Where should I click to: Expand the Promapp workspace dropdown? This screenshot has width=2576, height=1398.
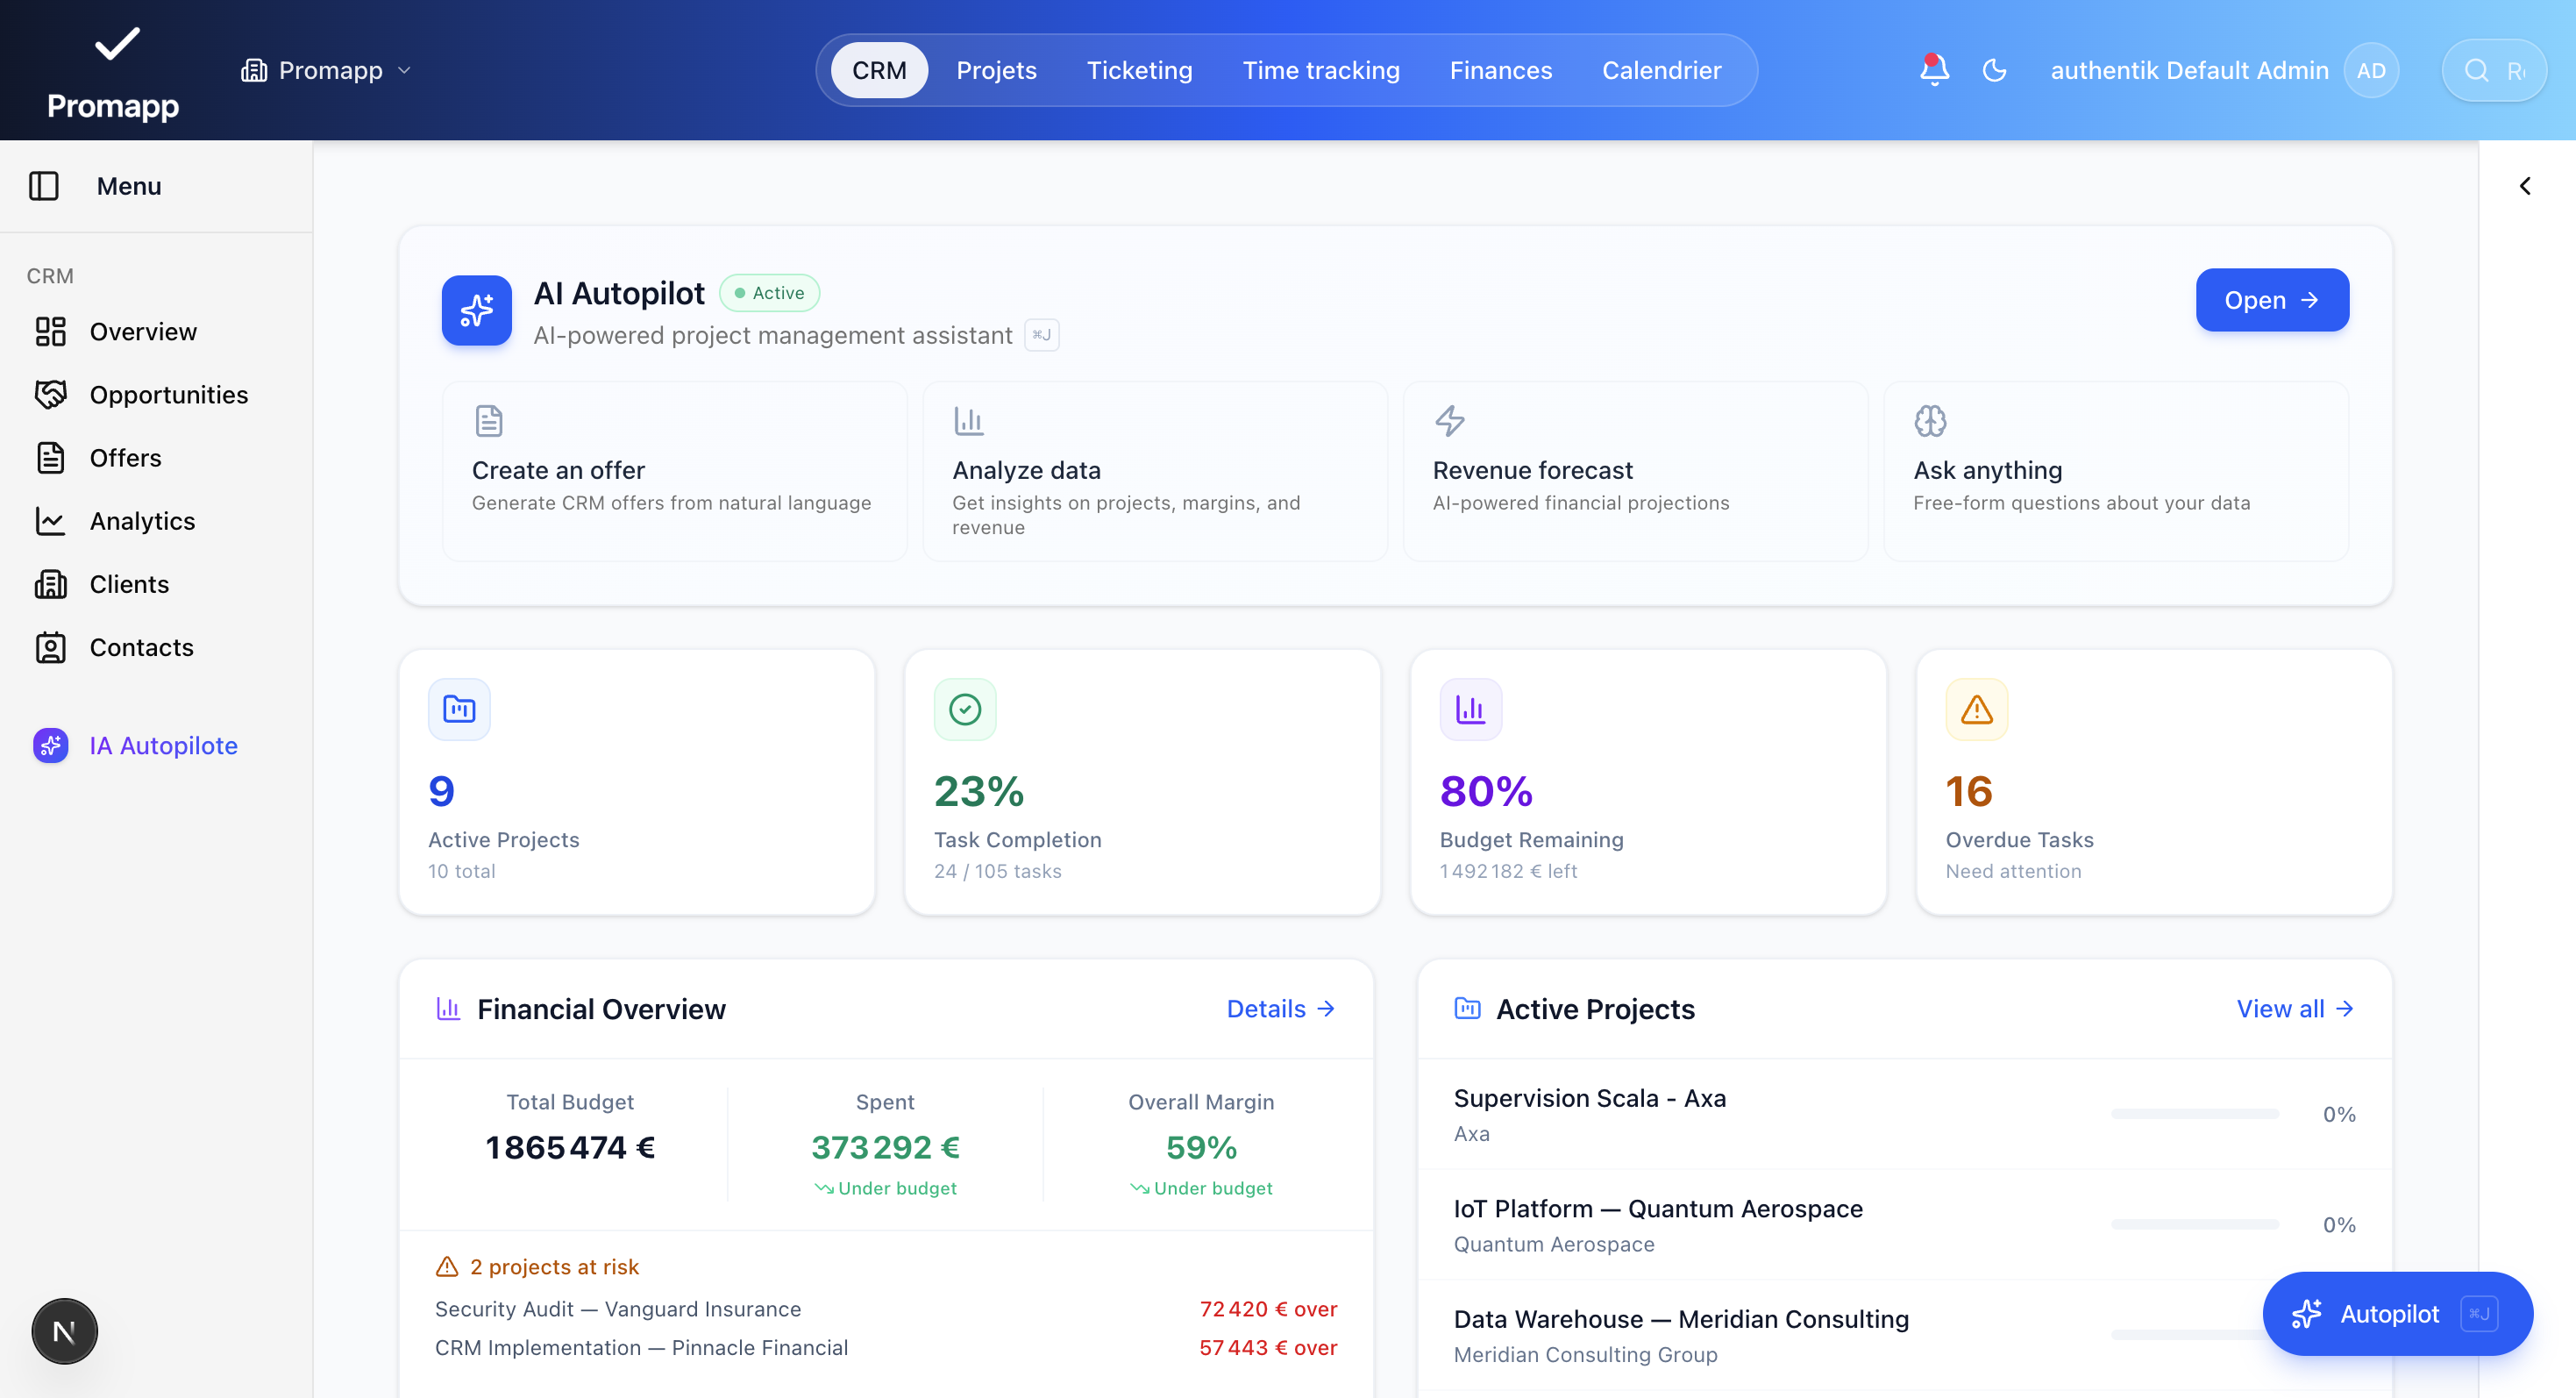pos(326,70)
